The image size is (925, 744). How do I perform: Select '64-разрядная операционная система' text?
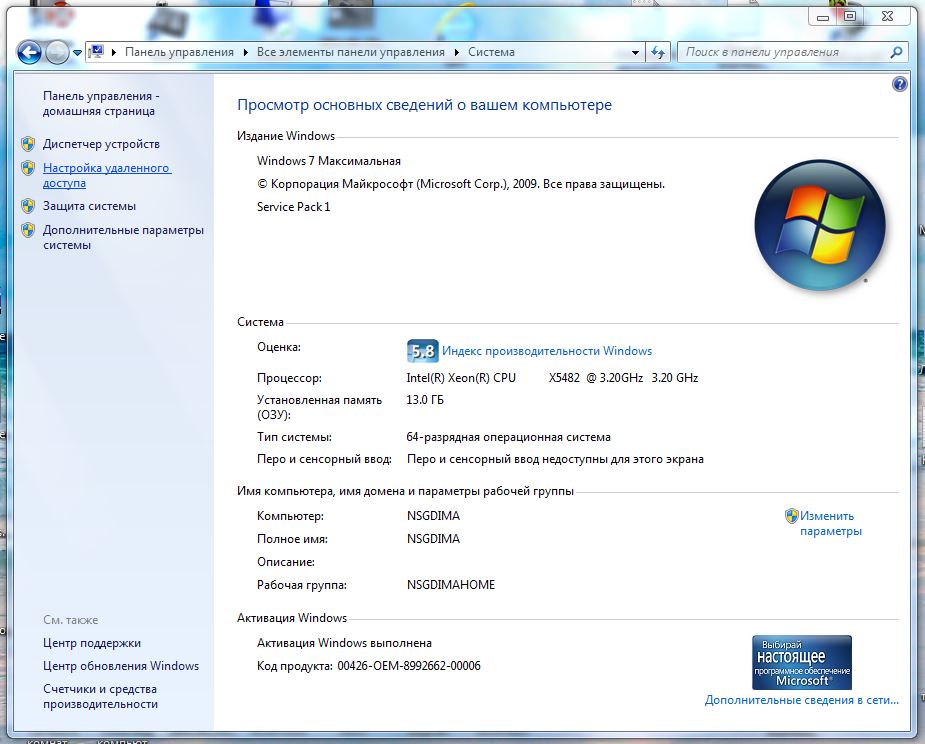508,437
